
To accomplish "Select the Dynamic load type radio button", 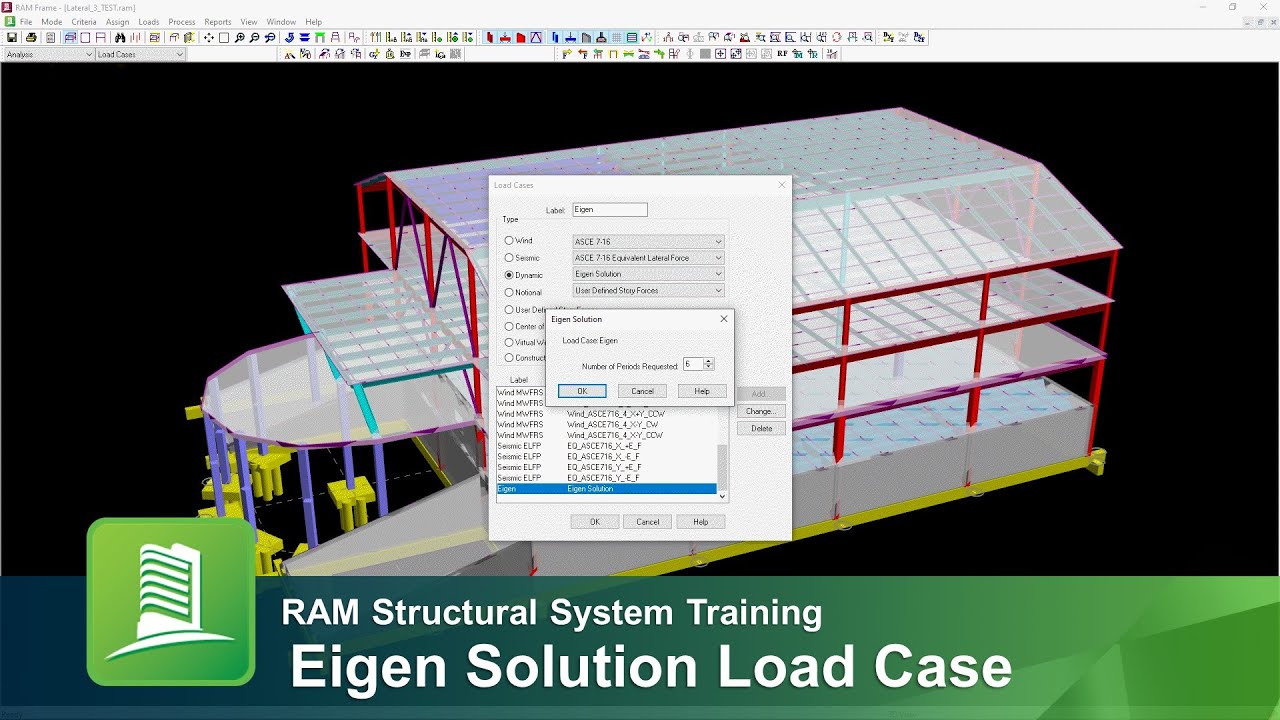I will coord(509,274).
